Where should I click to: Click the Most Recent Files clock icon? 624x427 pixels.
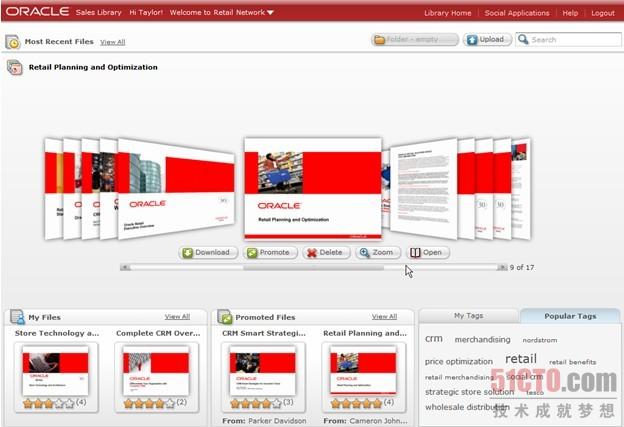tap(13, 41)
